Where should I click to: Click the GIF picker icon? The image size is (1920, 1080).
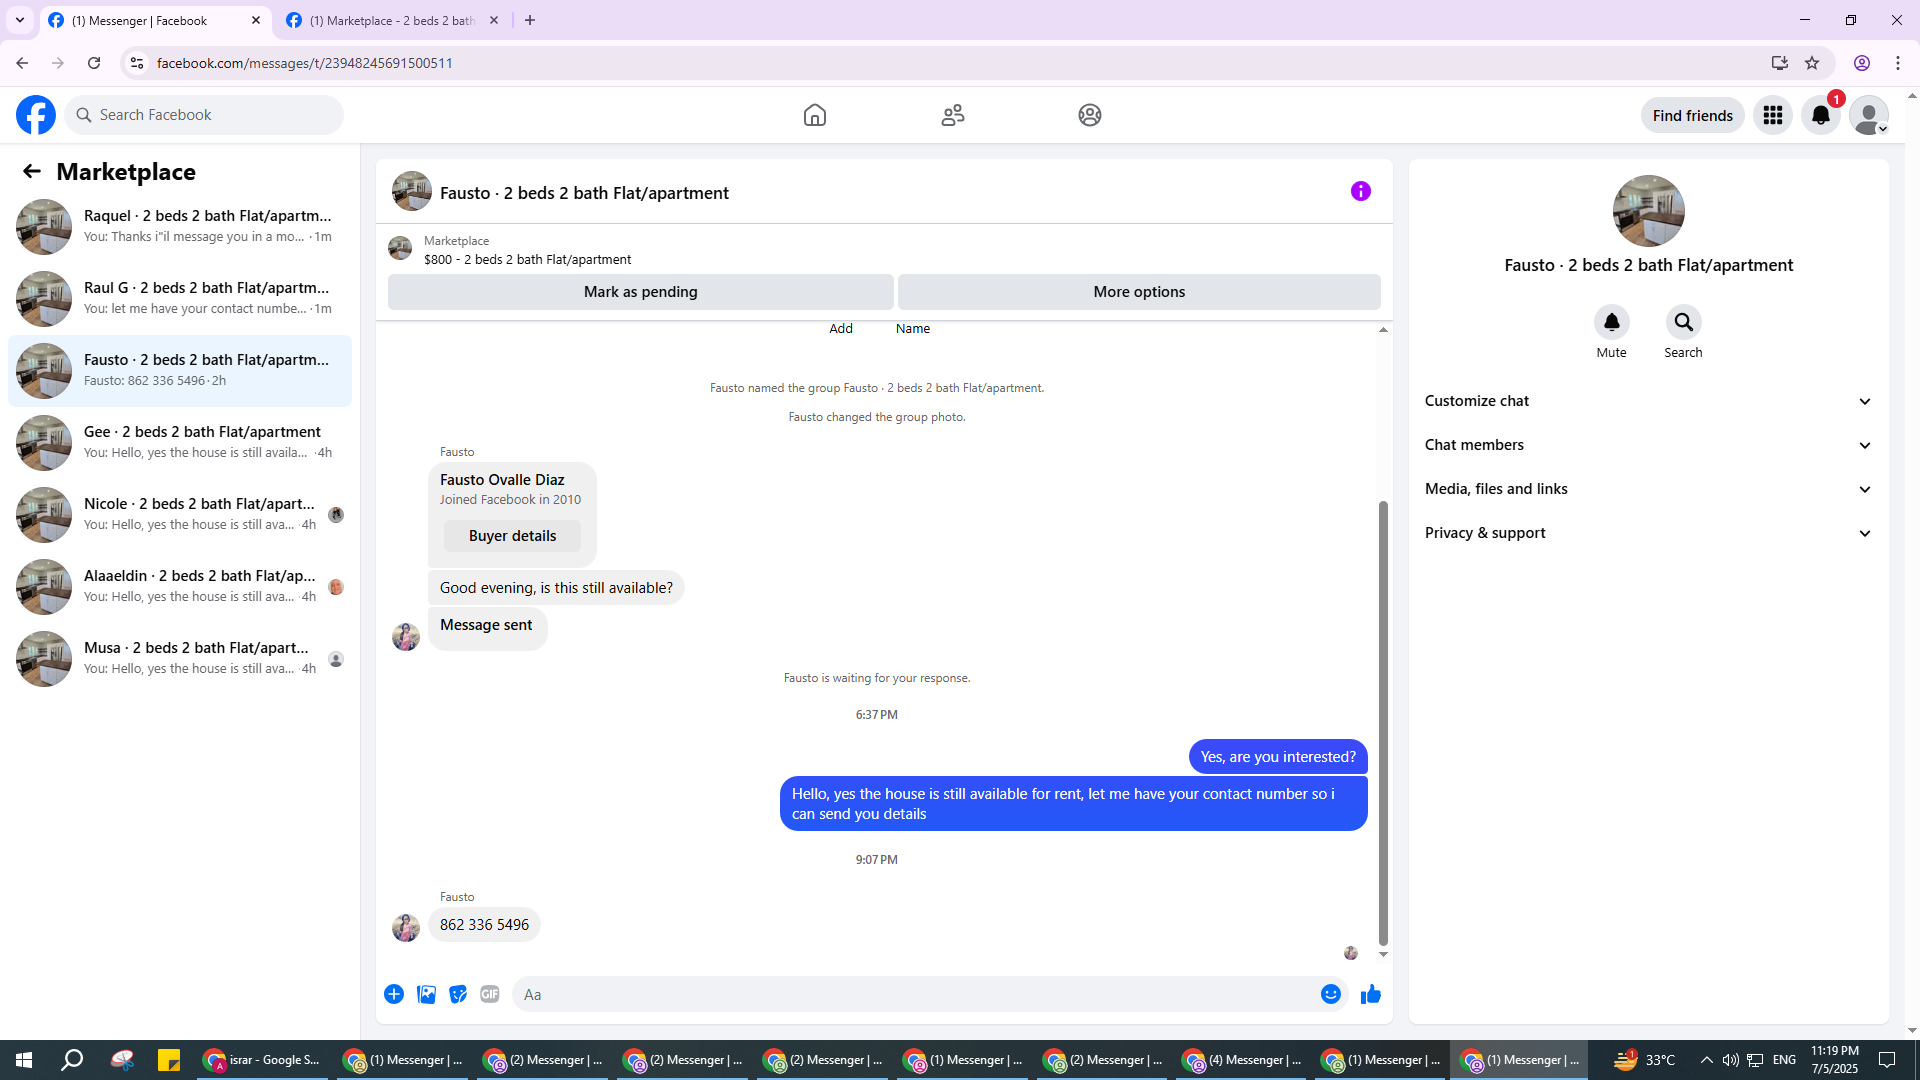point(489,994)
